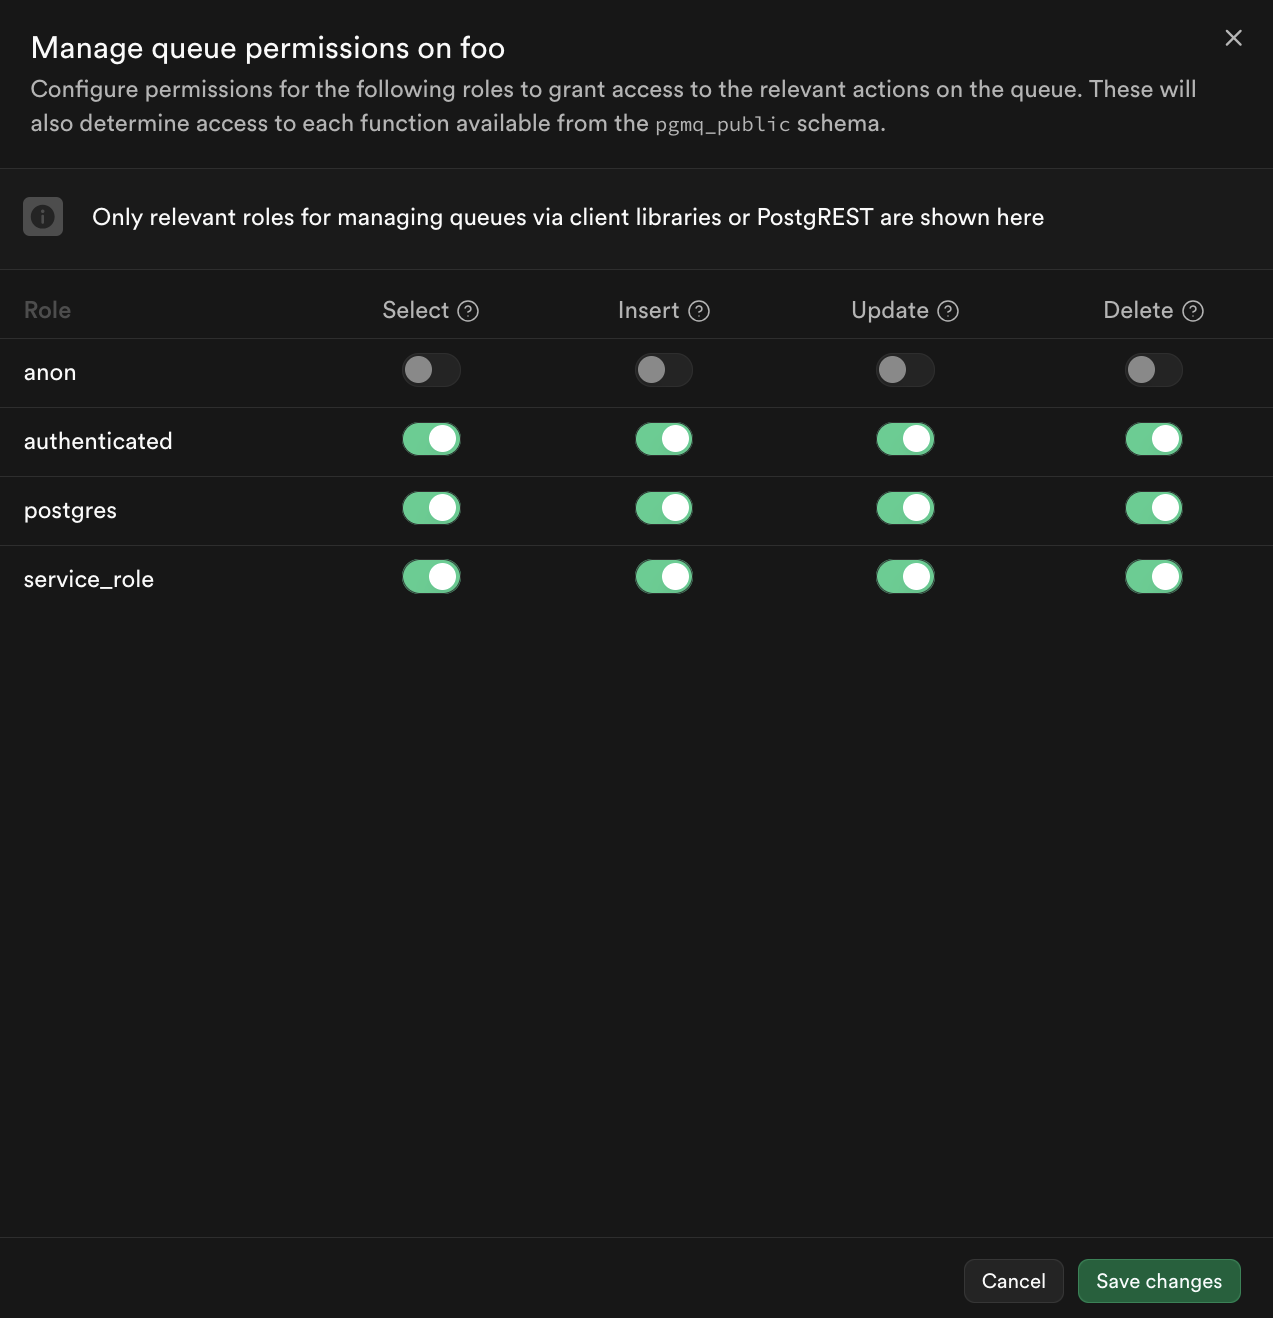Screen dimensions: 1273x1318
Task: Open the Insert permission help icon
Action: [700, 311]
